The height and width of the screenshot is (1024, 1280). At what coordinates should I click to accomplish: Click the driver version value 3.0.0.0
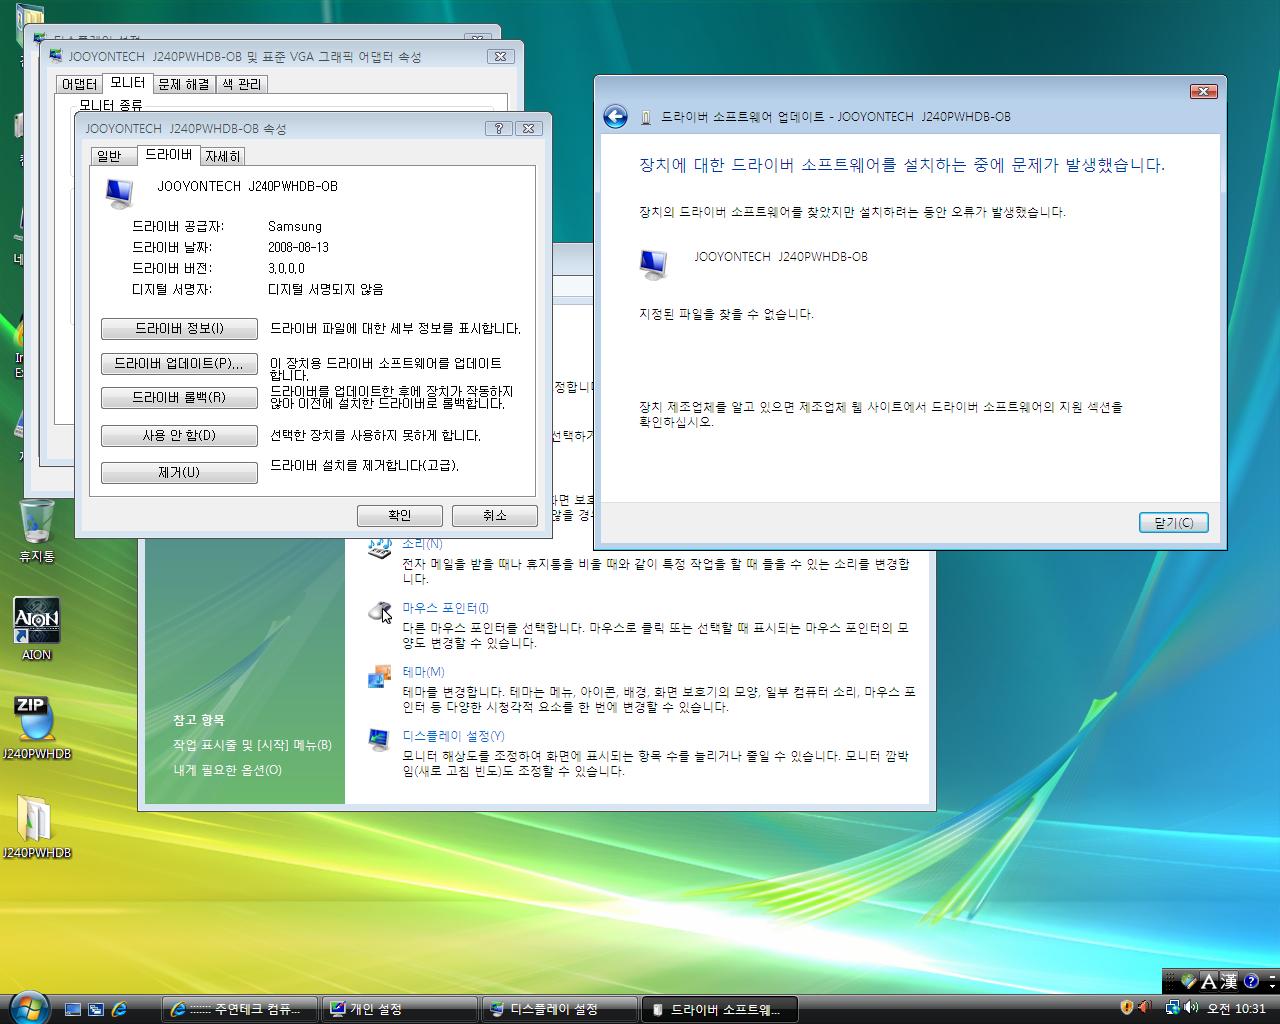[286, 269]
